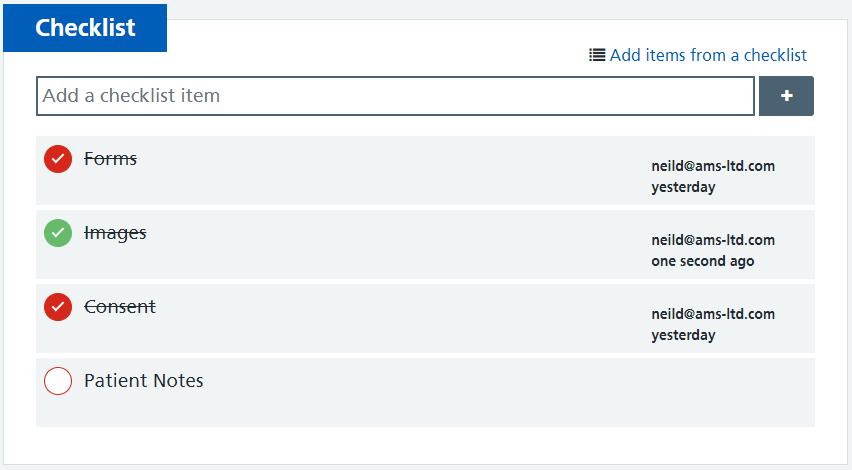Image resolution: width=852 pixels, height=470 pixels.
Task: Click the Patient Notes item text
Action: click(144, 380)
